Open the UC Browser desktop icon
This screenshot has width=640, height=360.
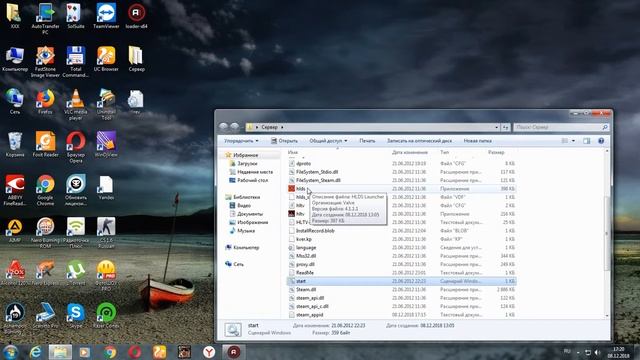pos(106,58)
